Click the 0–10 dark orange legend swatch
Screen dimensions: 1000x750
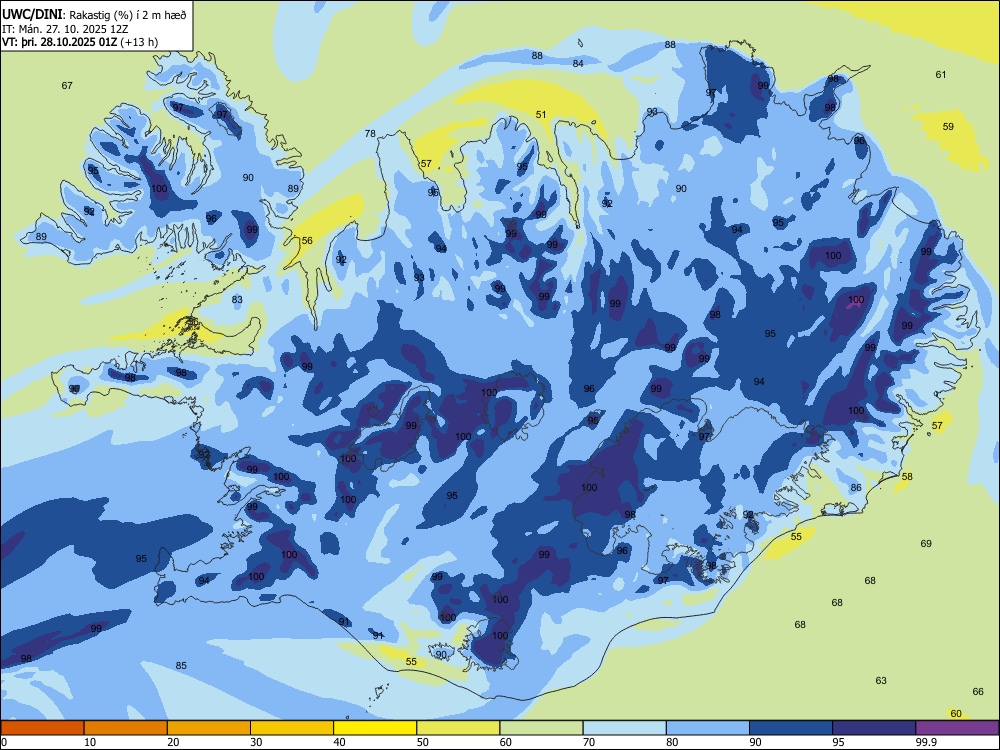pos(42,728)
